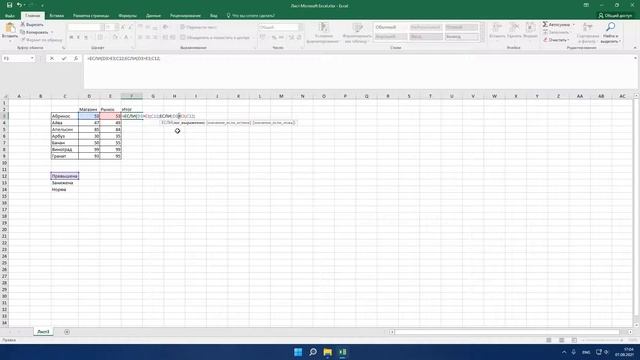Toggle italic formatting
Image resolution: width=640 pixels, height=360 pixels.
[x=78, y=37]
